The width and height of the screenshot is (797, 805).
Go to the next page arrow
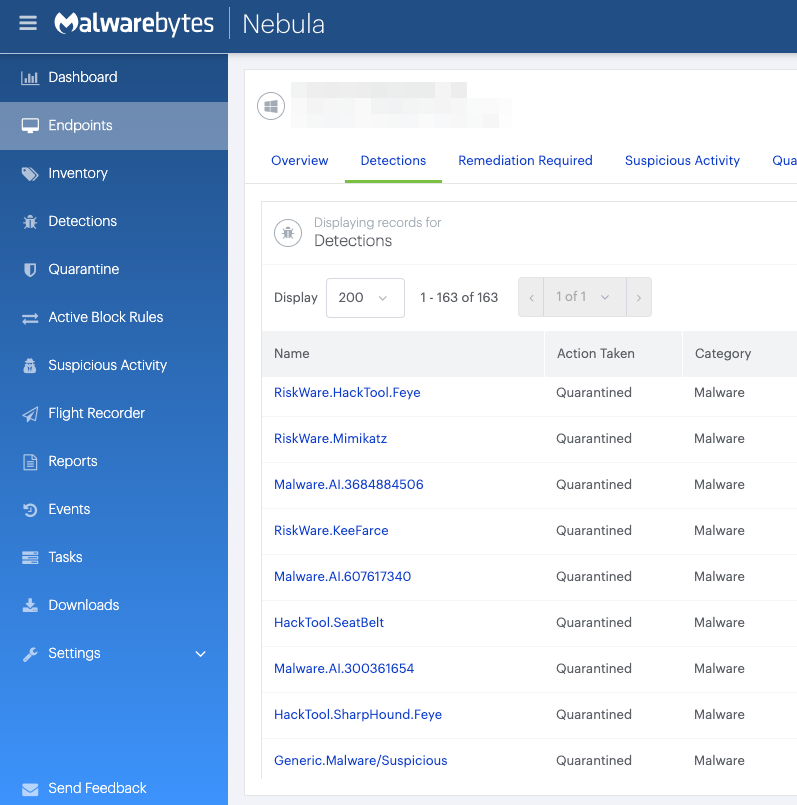pyautogui.click(x=639, y=297)
